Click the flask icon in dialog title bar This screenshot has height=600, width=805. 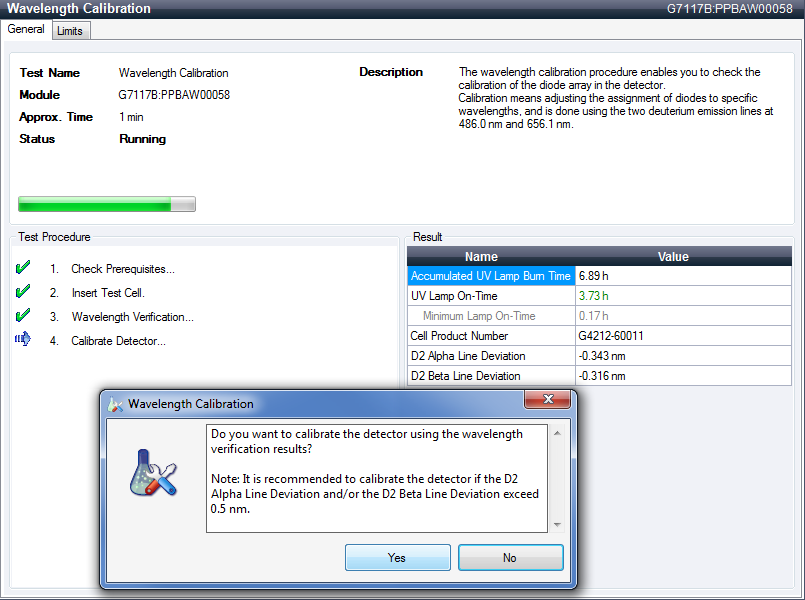pyautogui.click(x=115, y=404)
